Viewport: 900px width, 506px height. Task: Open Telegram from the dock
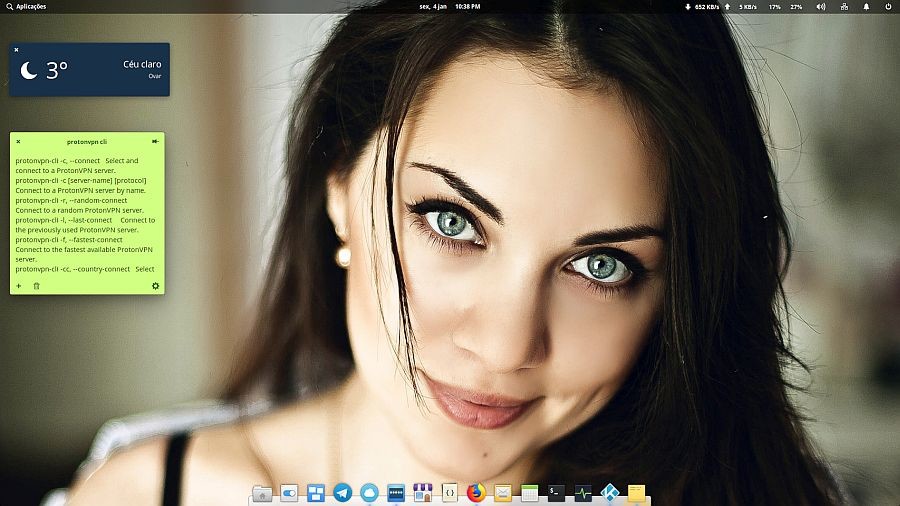[x=343, y=492]
